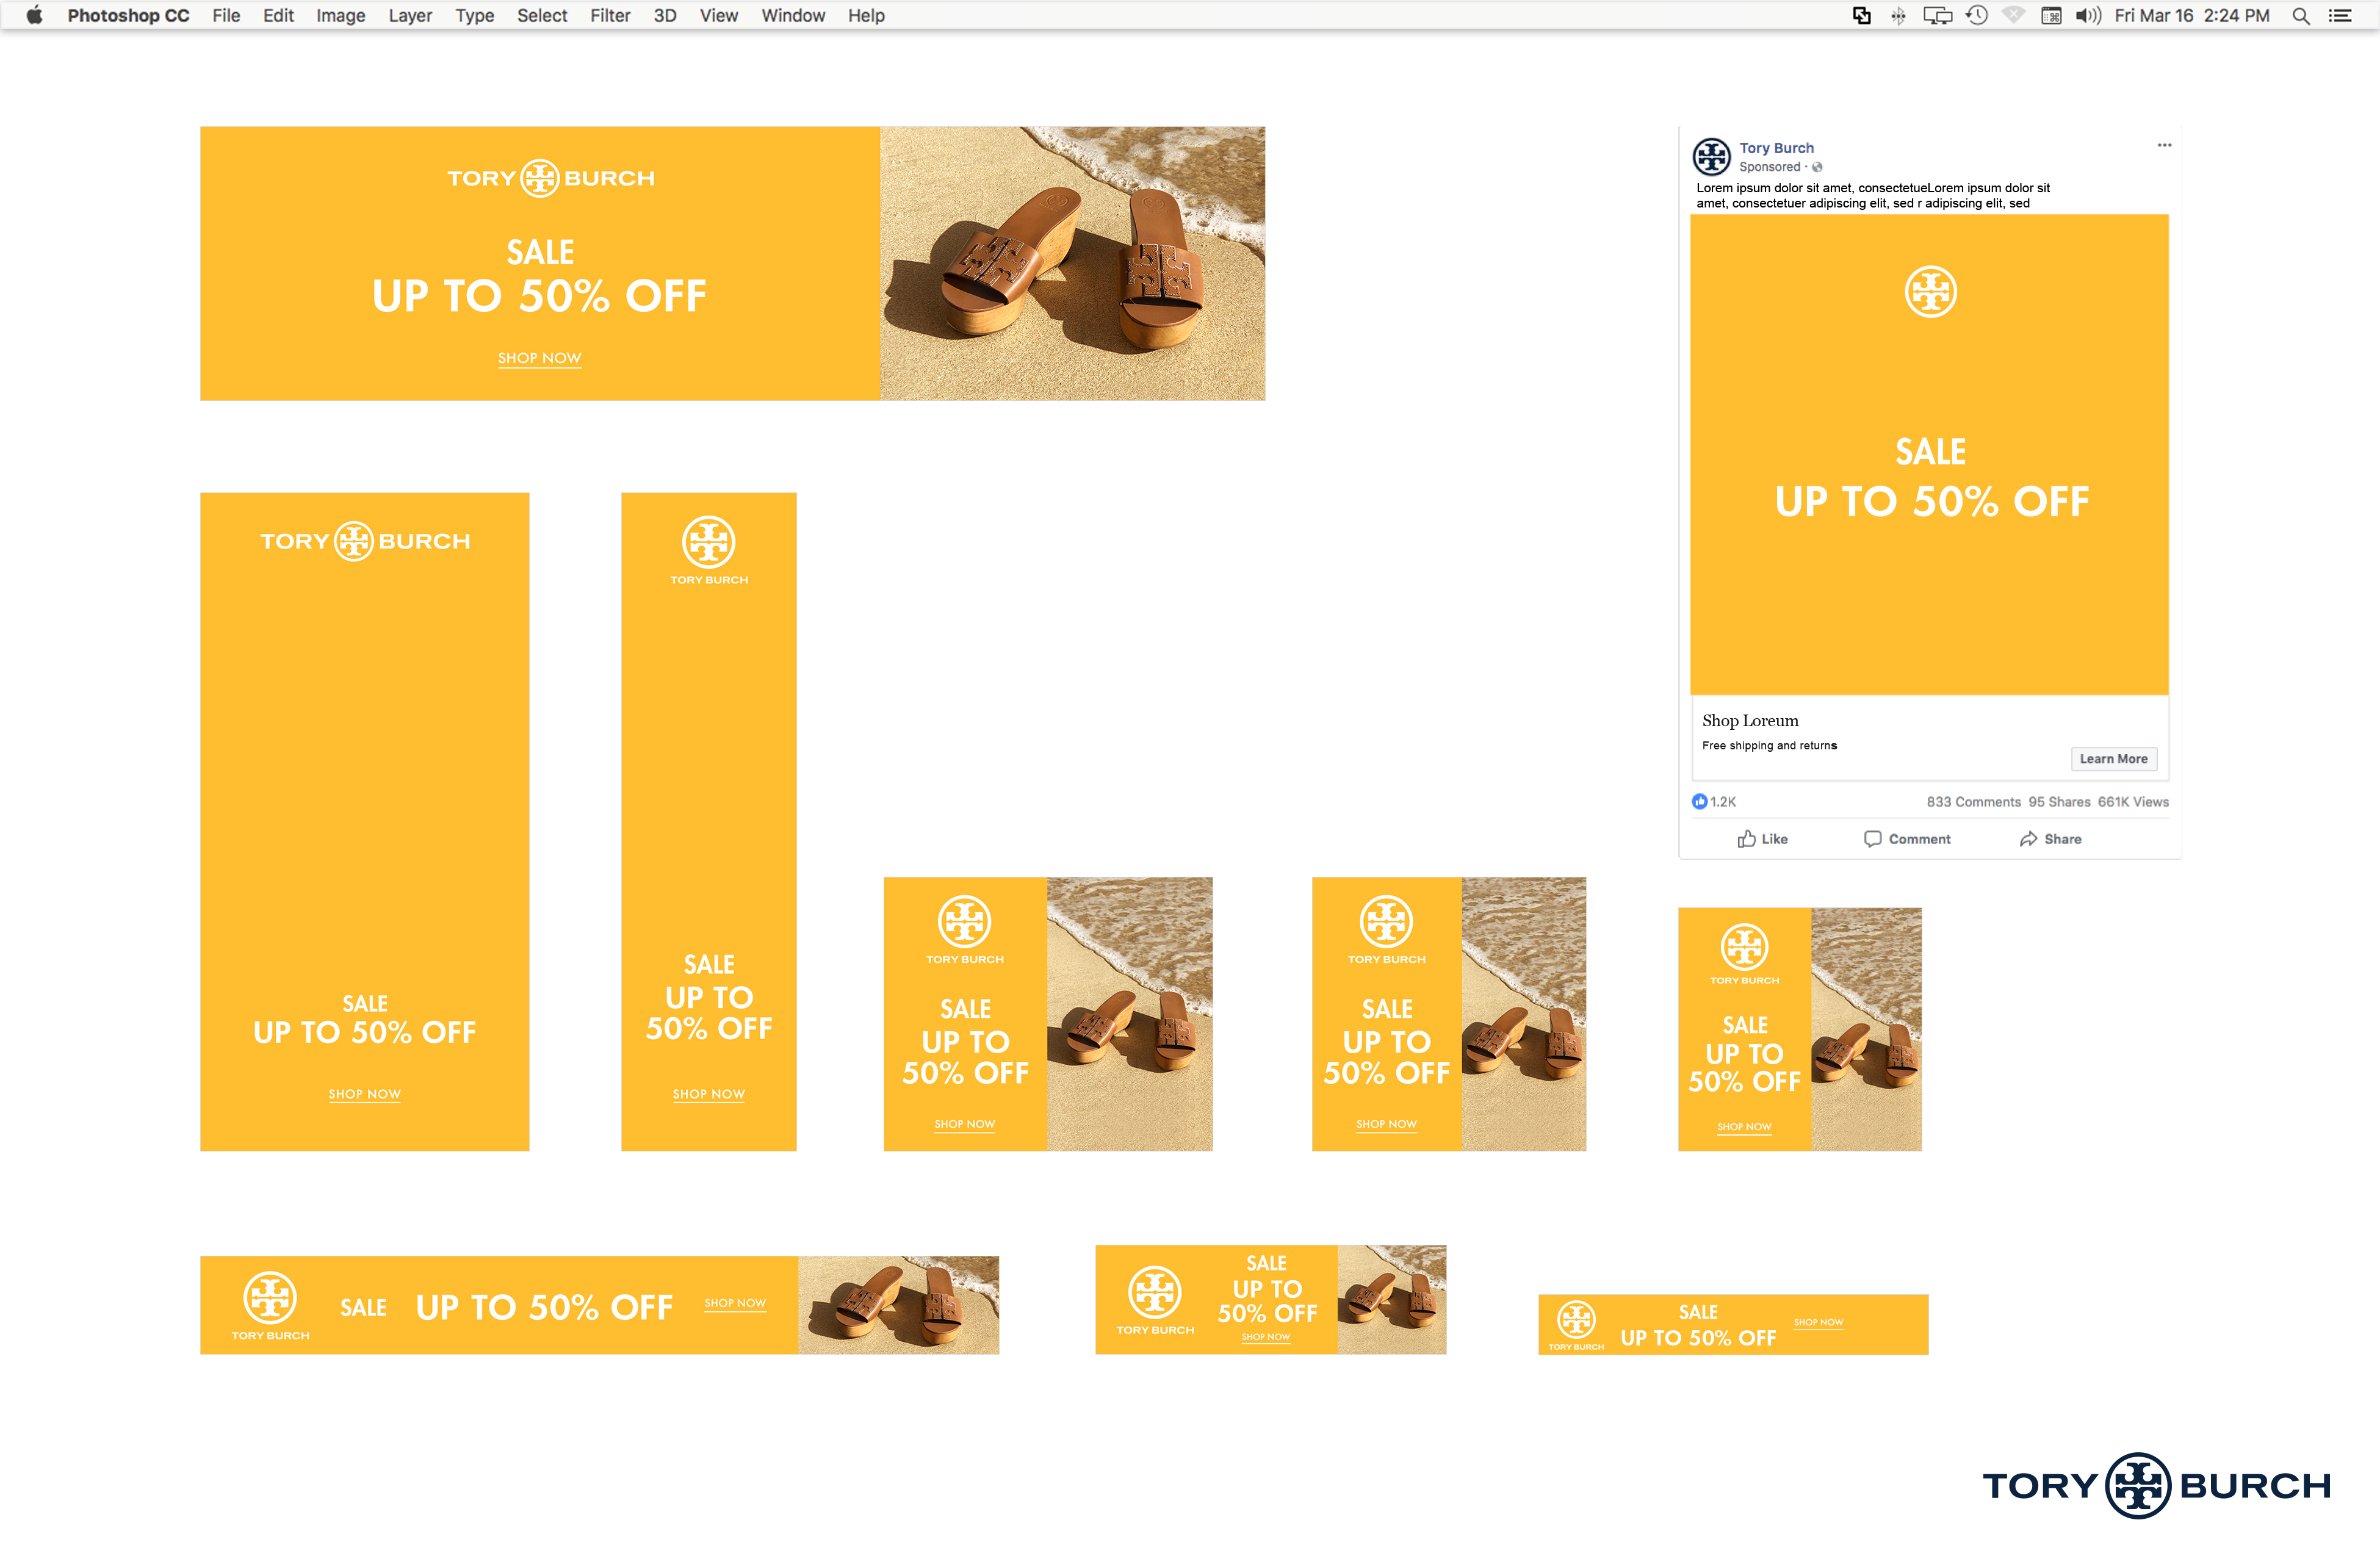The image size is (2380, 1567).
Task: Click the sandals photo in the large top banner
Action: click(x=1072, y=263)
